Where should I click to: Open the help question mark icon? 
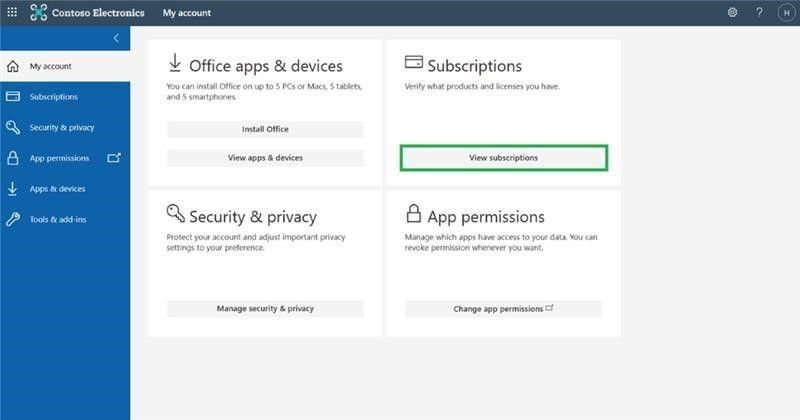(759, 12)
